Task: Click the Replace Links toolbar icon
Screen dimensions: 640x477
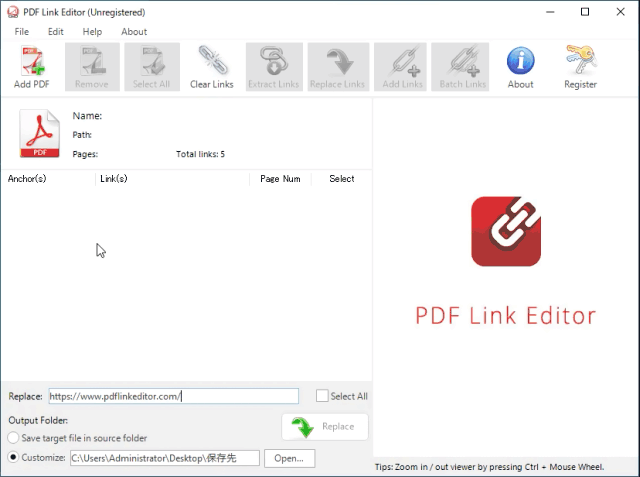Action: click(338, 67)
